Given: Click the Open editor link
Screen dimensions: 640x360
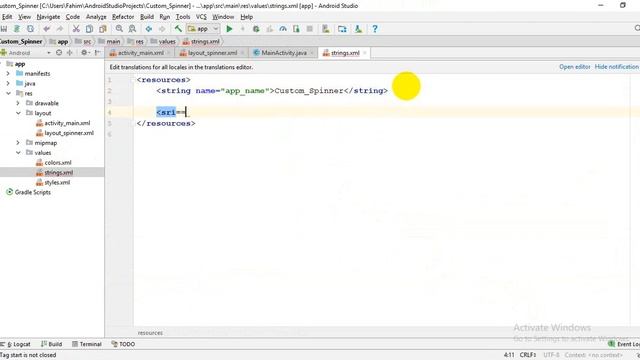Looking at the screenshot, I should (x=575, y=67).
